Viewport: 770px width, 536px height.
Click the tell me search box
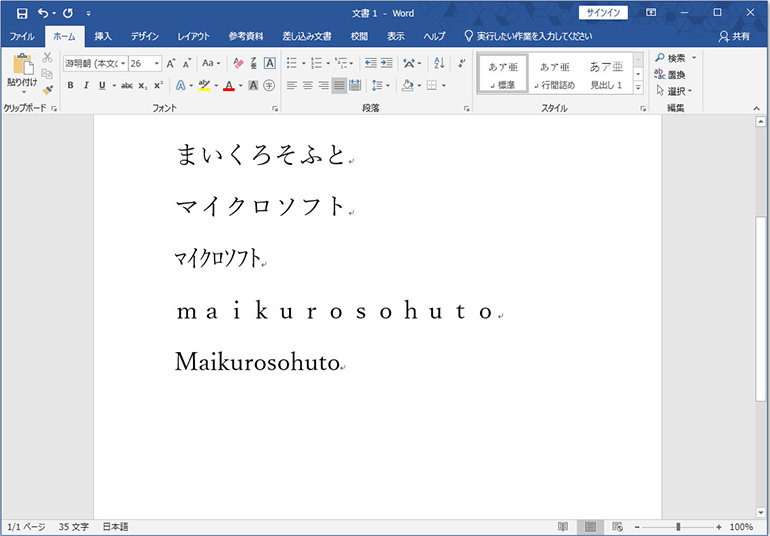pyautogui.click(x=528, y=36)
